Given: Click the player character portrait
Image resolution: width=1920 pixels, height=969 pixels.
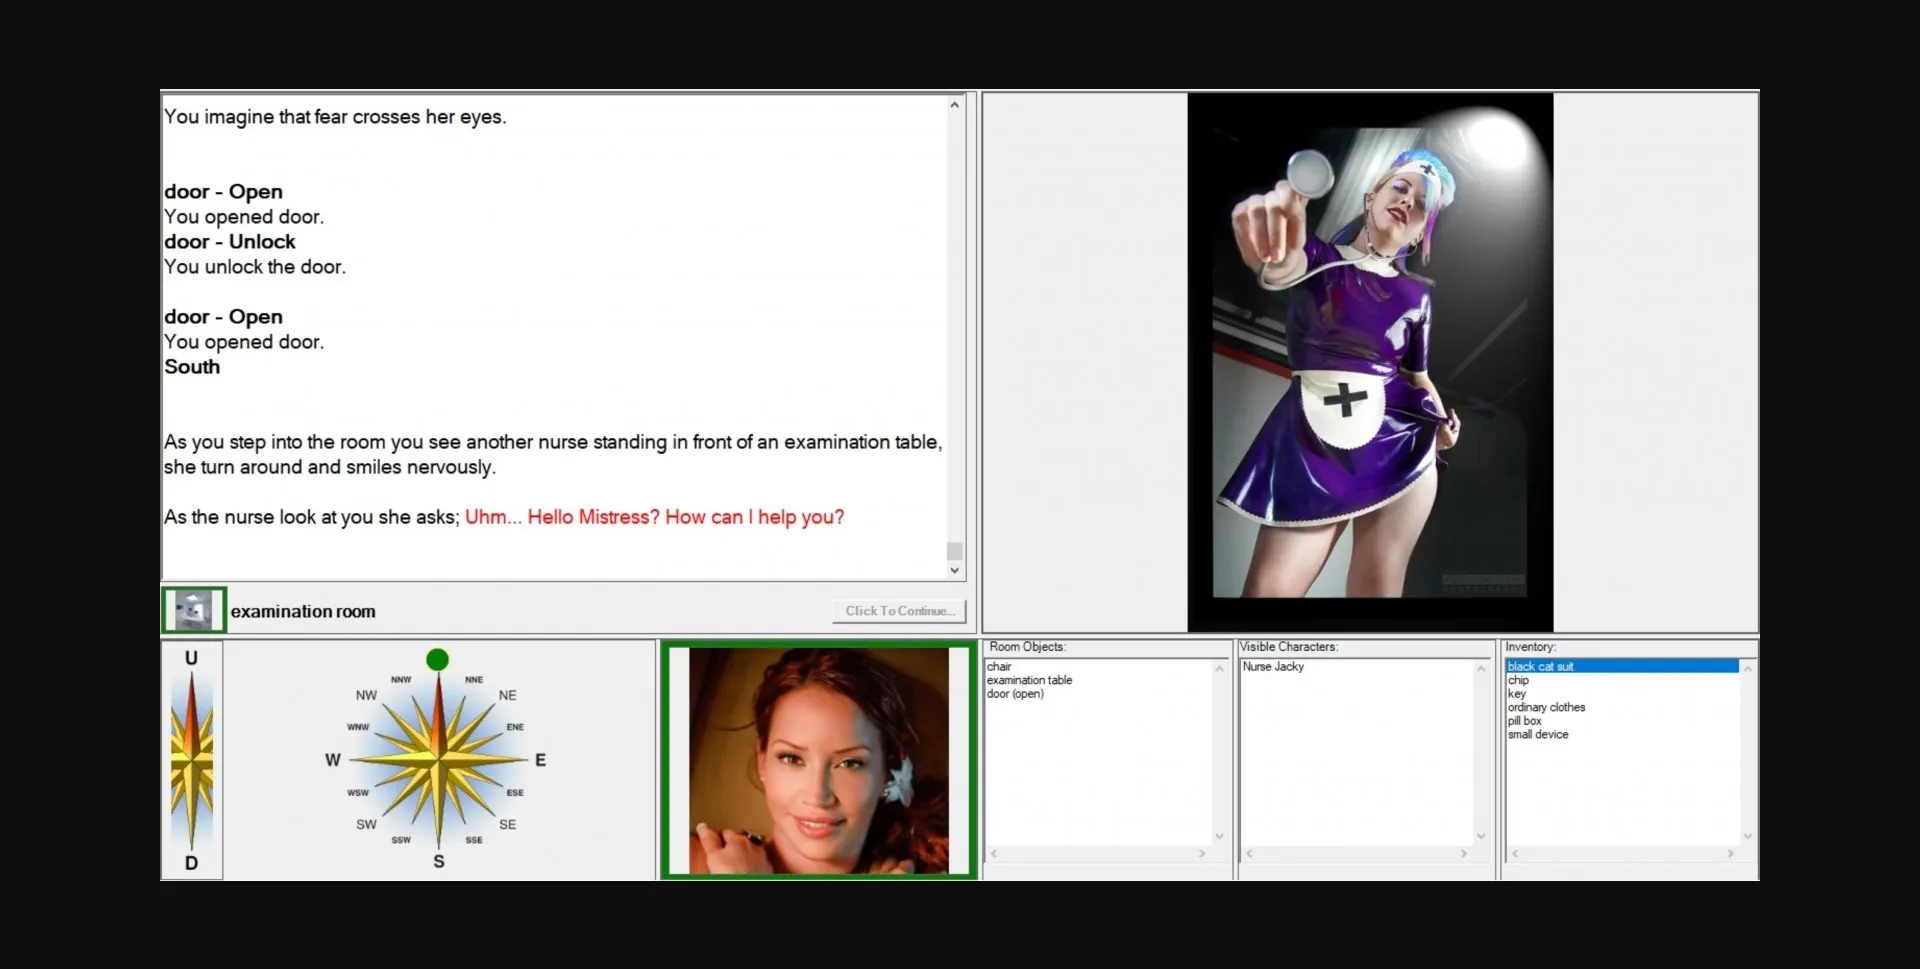Looking at the screenshot, I should [818, 761].
